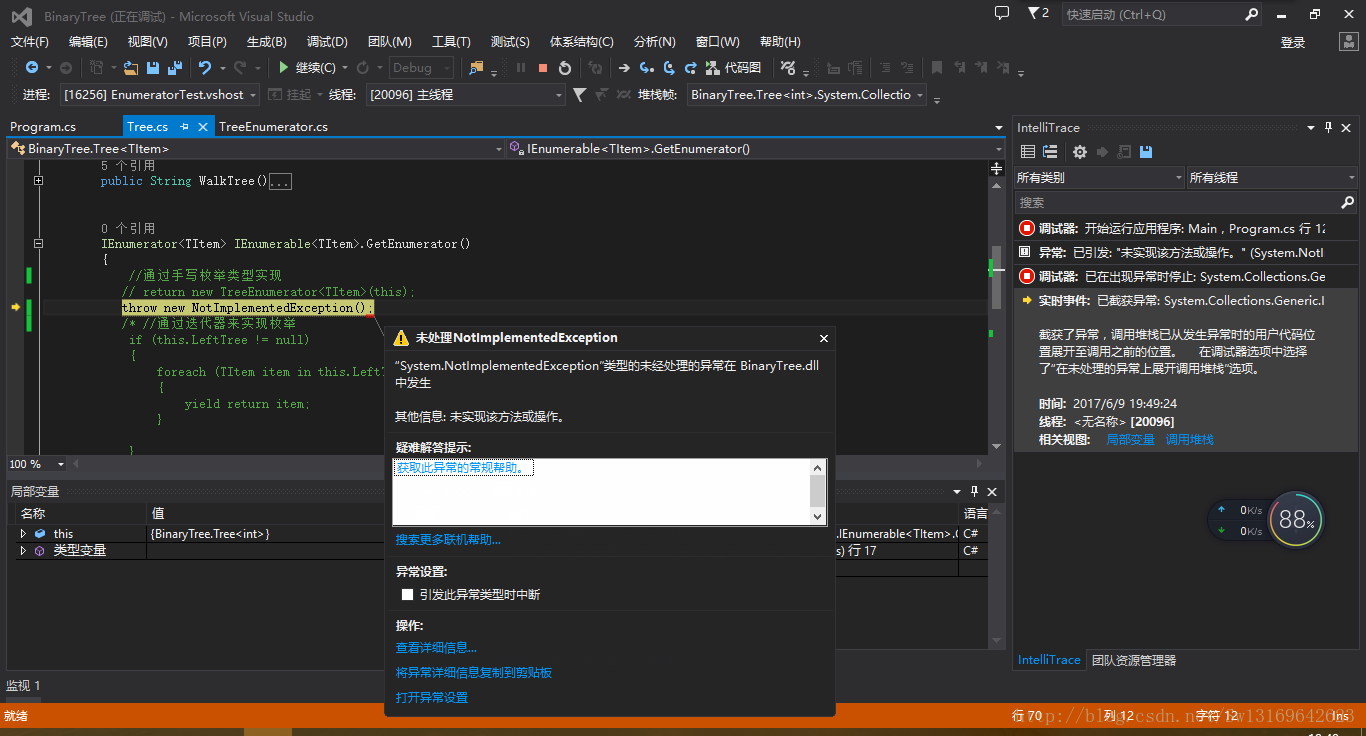
Task: Click the 登录 sign-in button
Action: (x=1293, y=42)
